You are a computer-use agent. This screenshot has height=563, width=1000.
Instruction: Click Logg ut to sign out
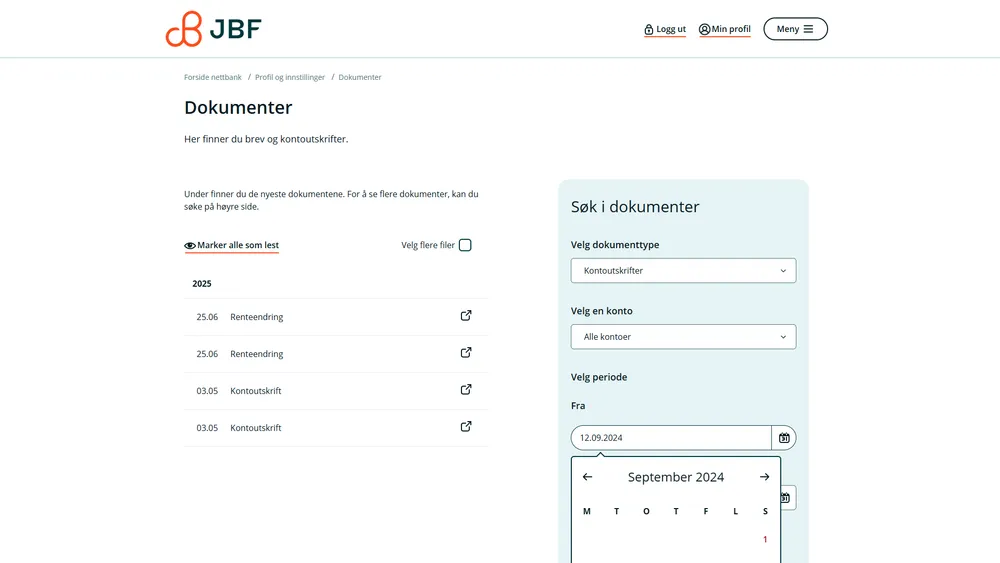click(x=665, y=29)
